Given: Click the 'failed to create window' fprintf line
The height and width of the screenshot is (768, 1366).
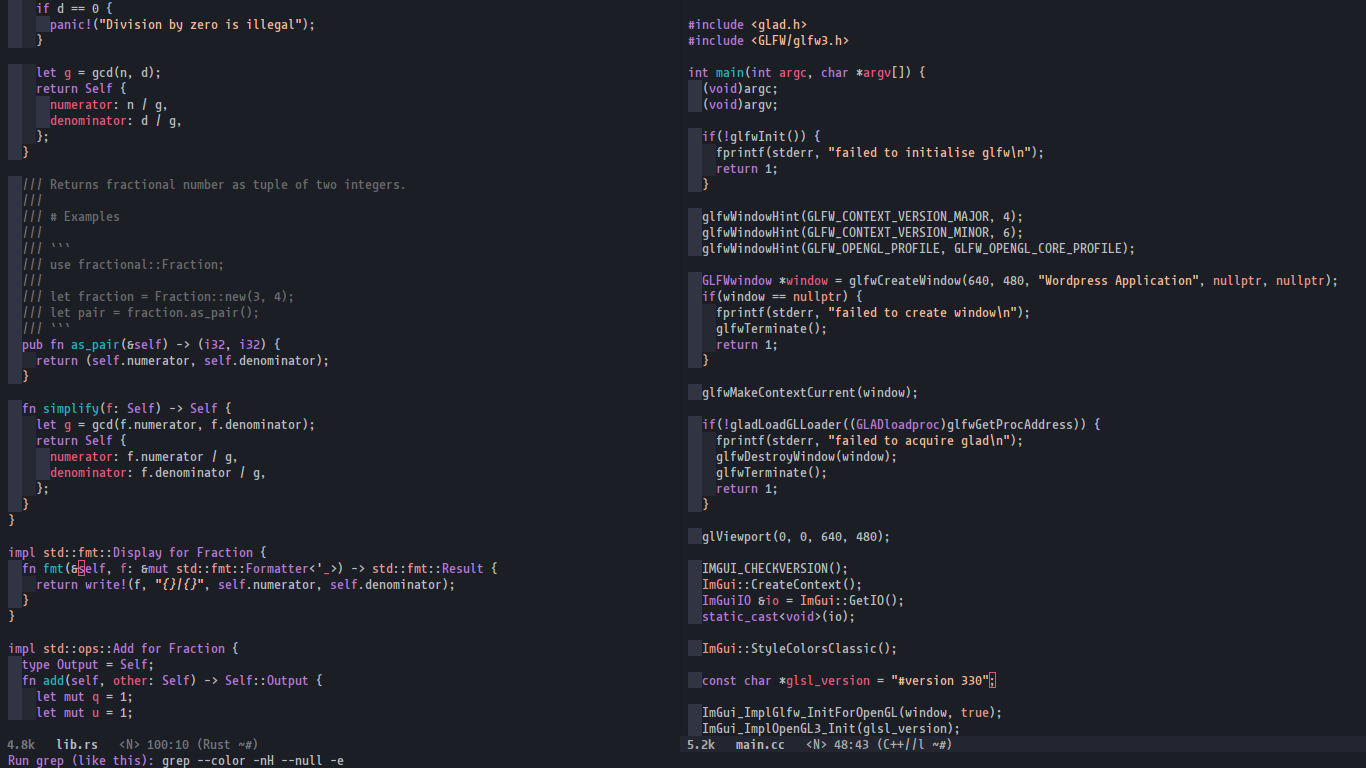Looking at the screenshot, I should pos(873,313).
